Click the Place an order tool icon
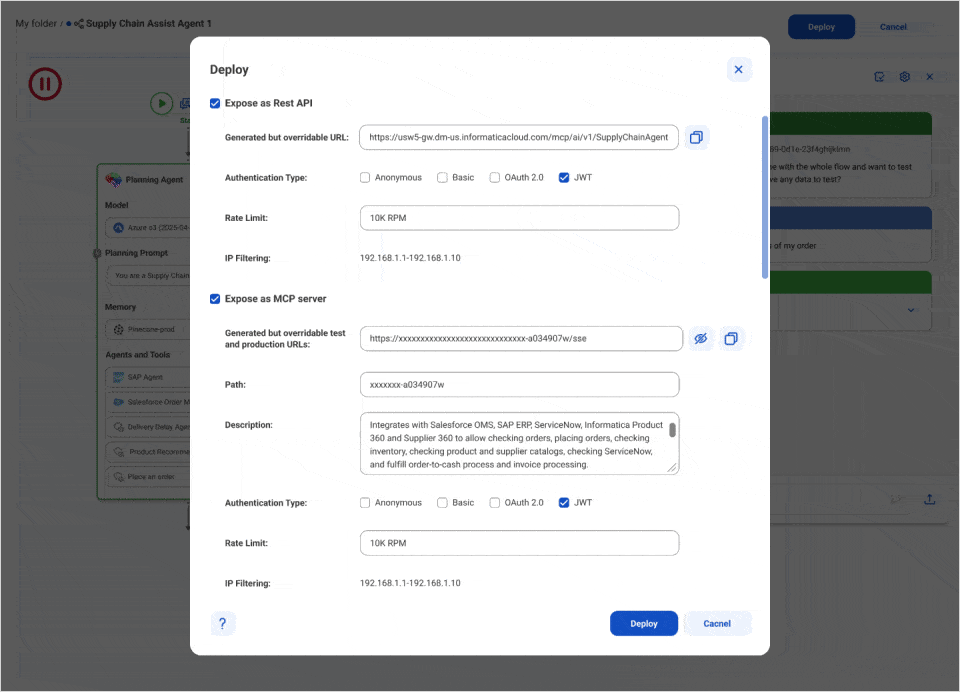 [x=119, y=476]
